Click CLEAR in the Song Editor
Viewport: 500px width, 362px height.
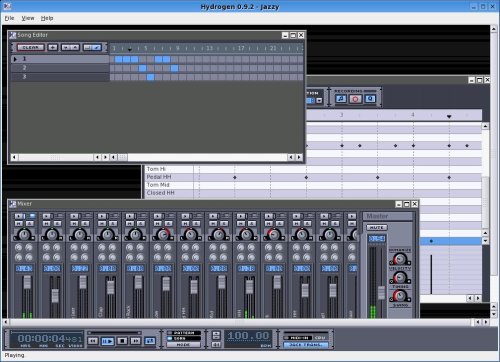click(x=30, y=47)
